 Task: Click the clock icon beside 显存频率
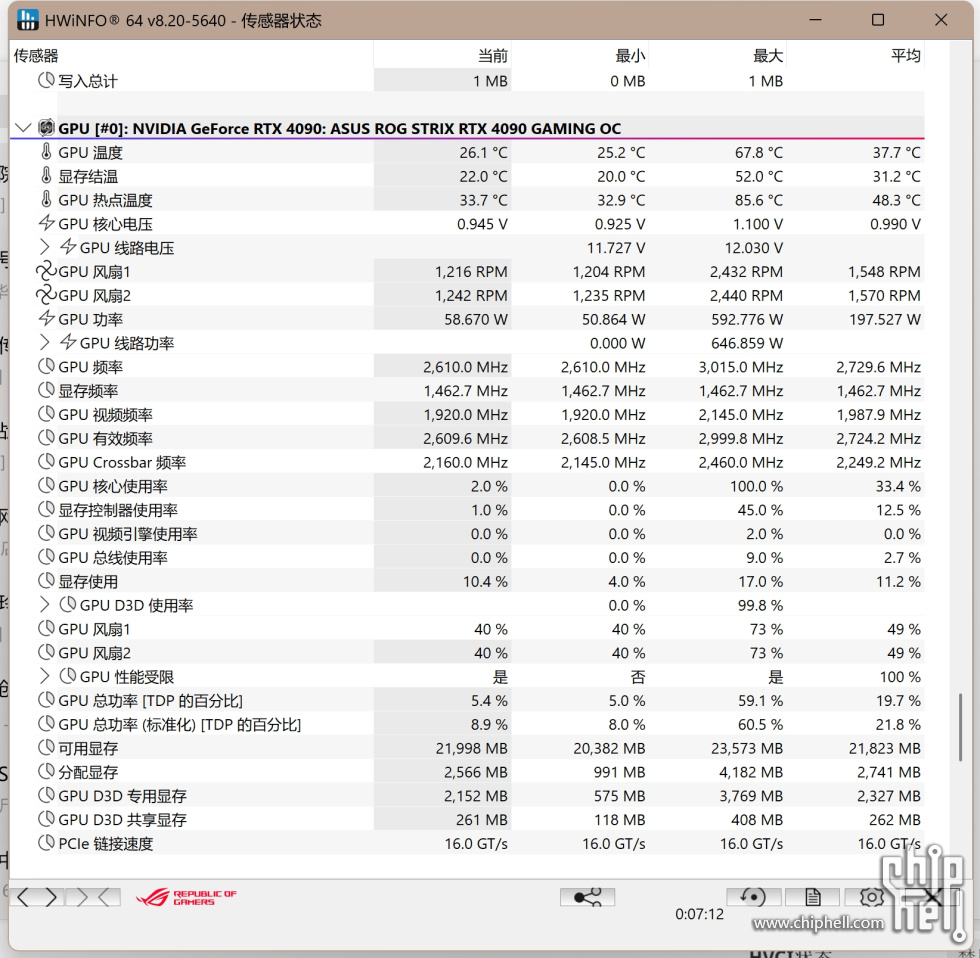click(x=46, y=390)
